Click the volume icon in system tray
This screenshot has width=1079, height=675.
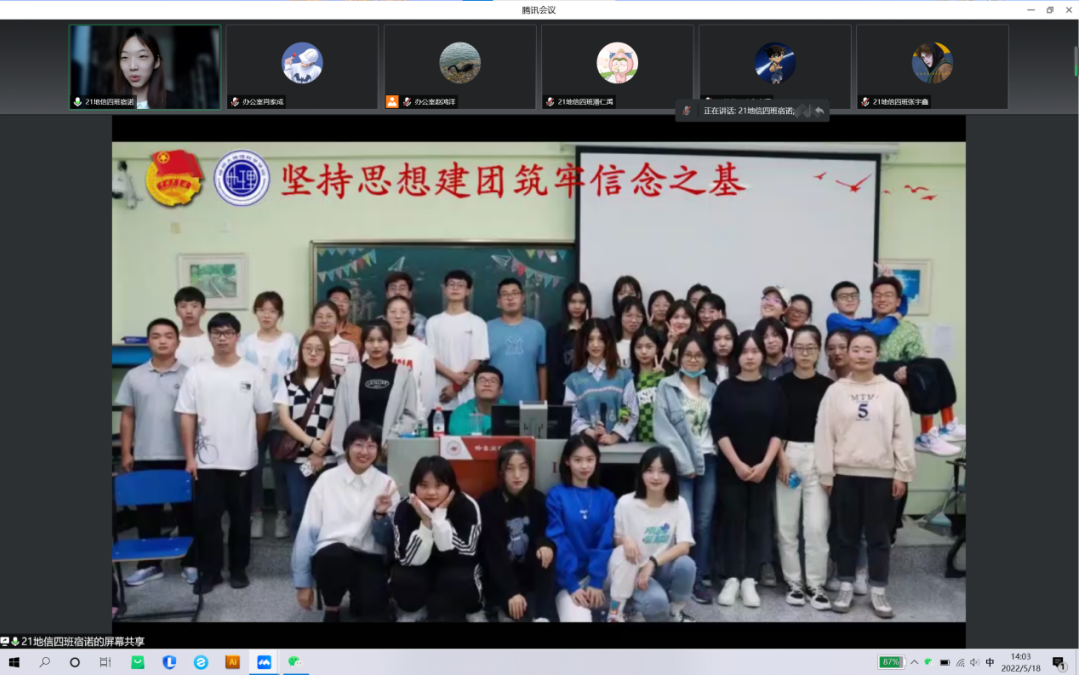tap(975, 662)
